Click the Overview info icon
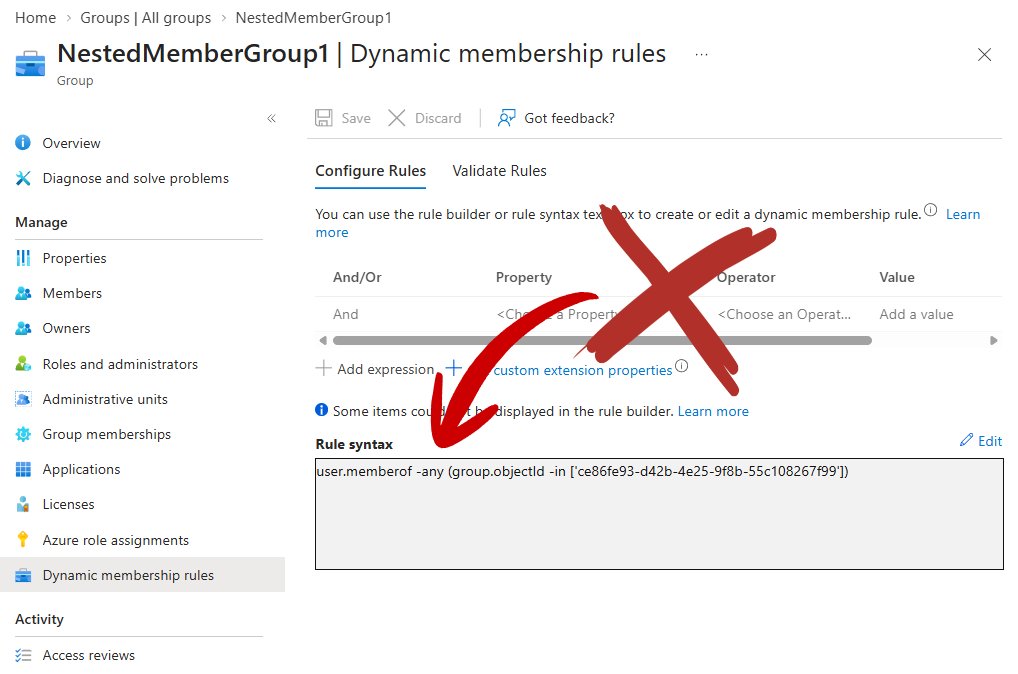1018x674 pixels. tap(23, 142)
